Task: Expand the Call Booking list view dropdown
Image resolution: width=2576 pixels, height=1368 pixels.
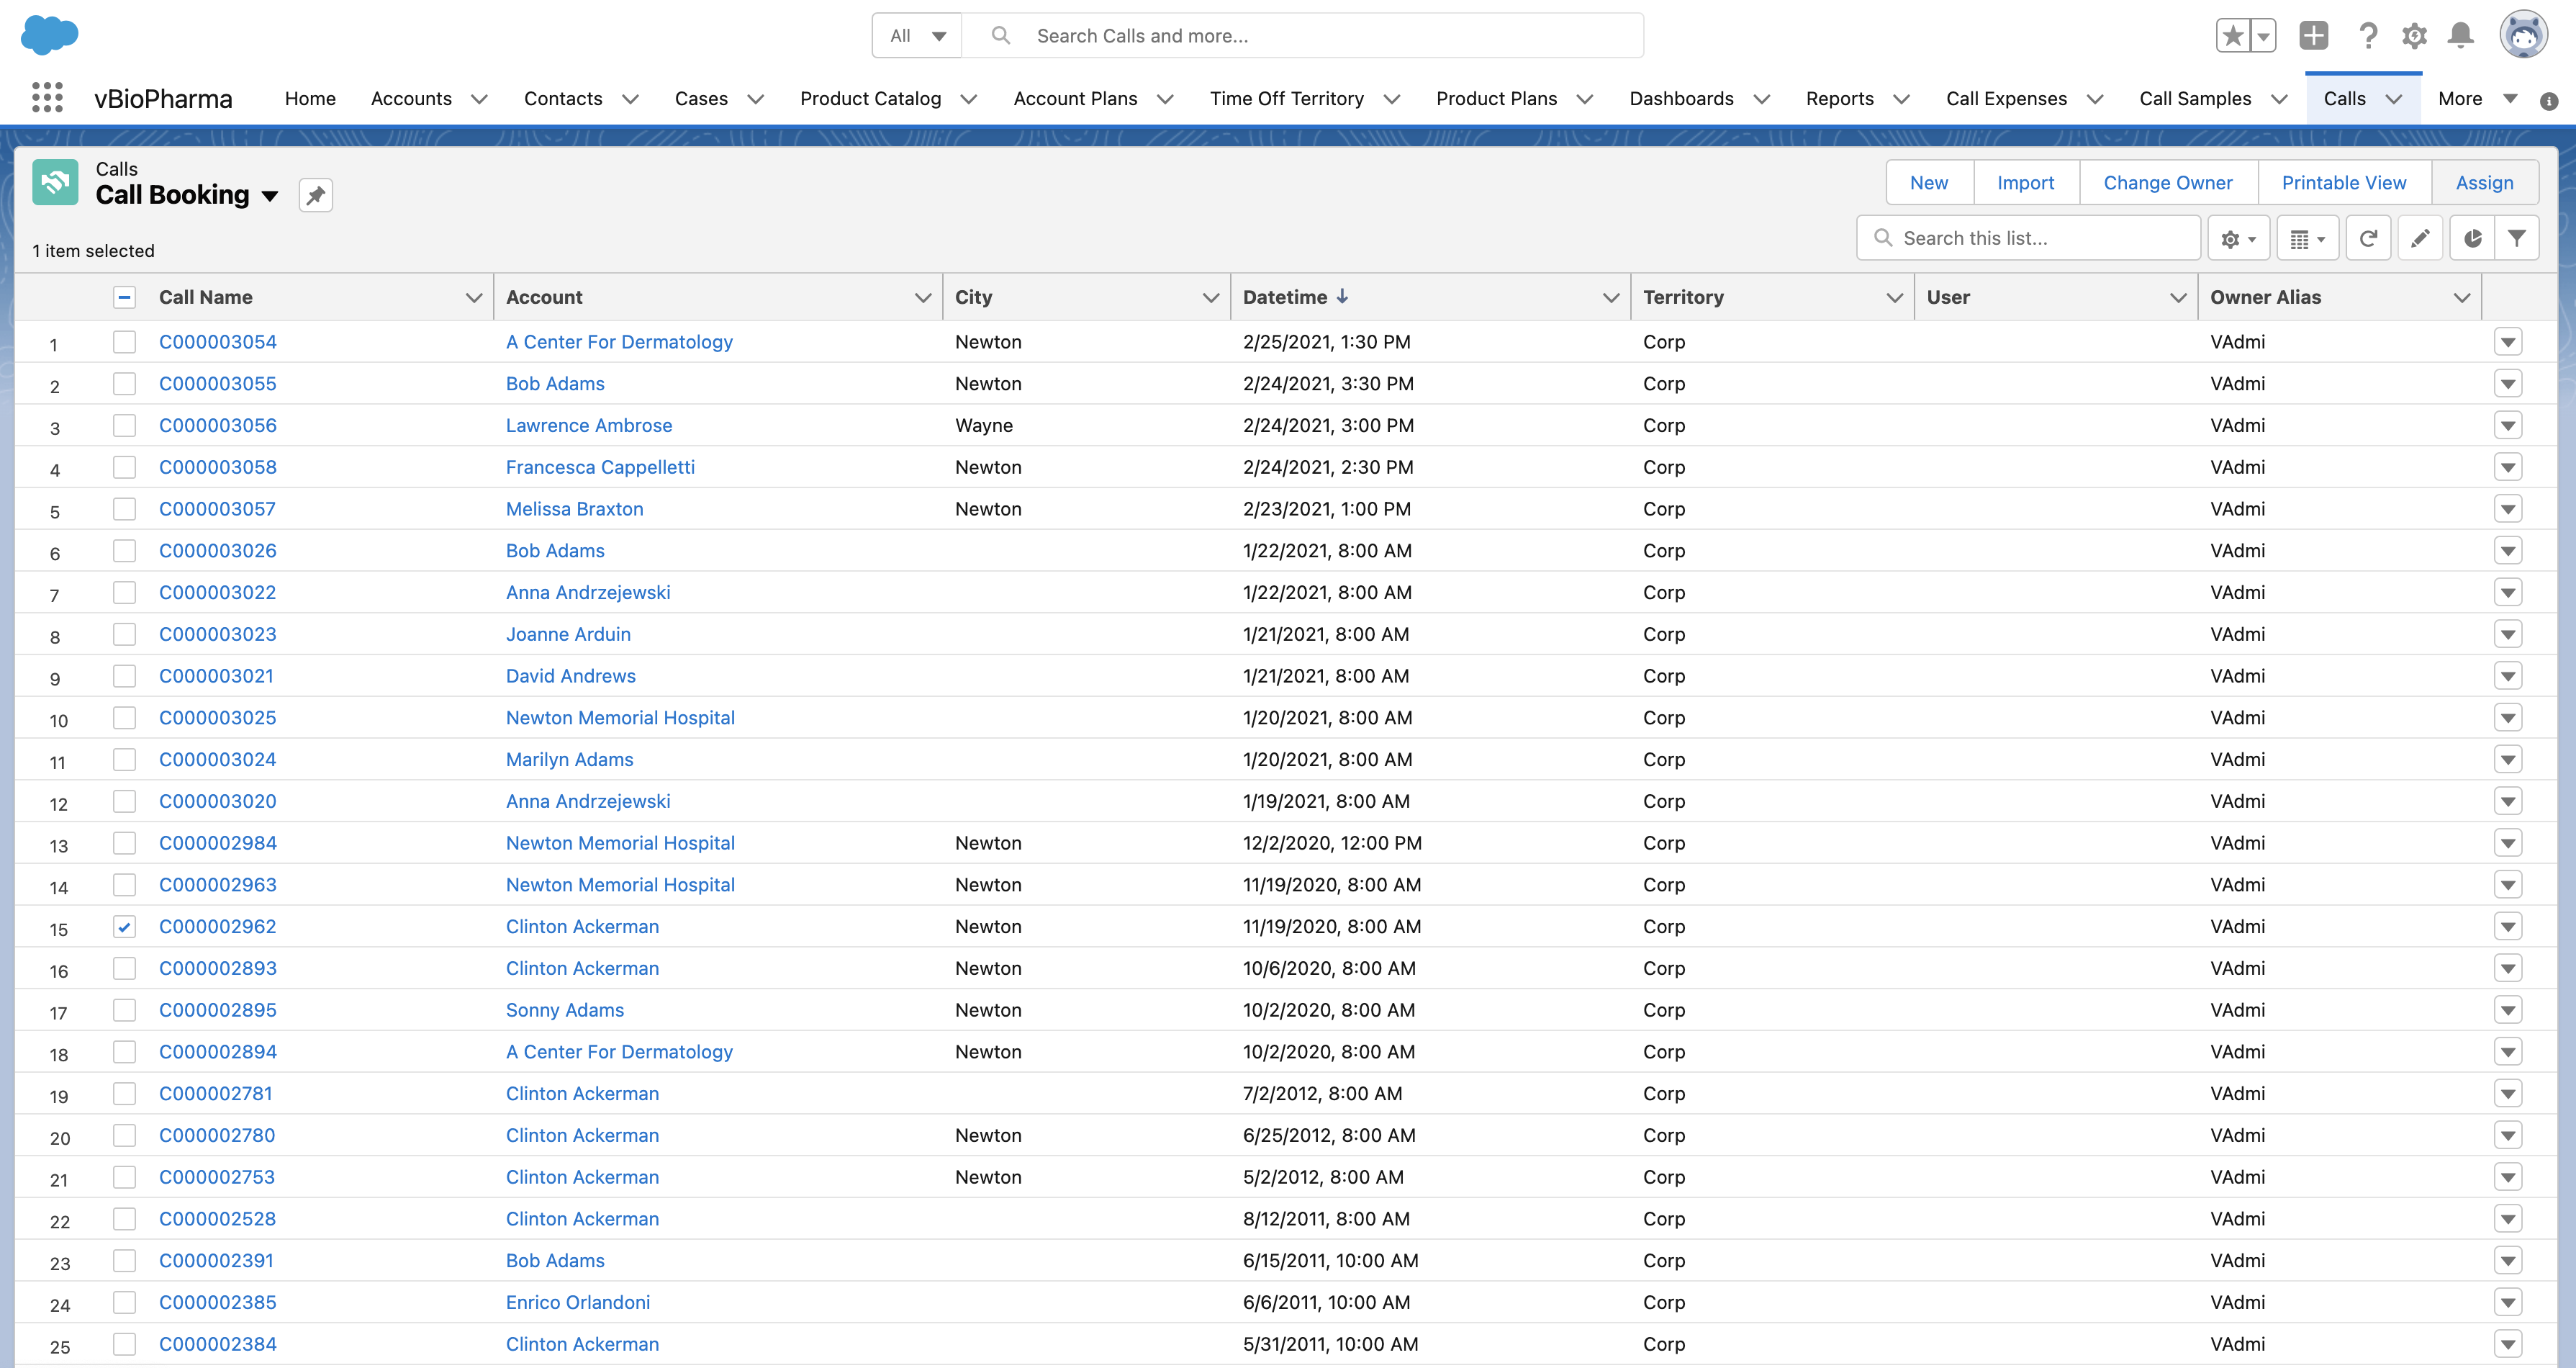Action: pyautogui.click(x=270, y=196)
